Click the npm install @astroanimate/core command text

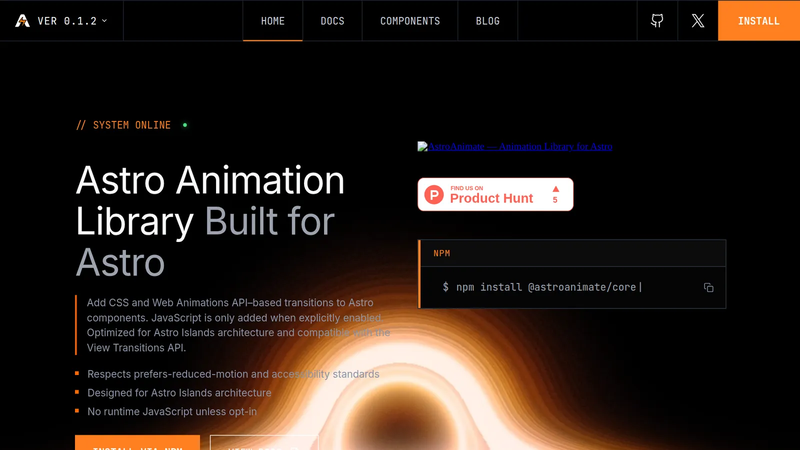546,287
